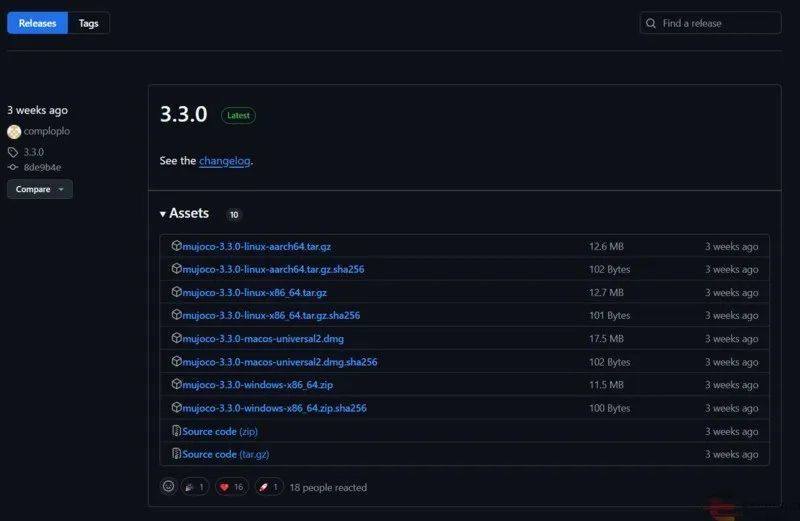Click package icon for linux-x86_64.tar.gz

177,292
